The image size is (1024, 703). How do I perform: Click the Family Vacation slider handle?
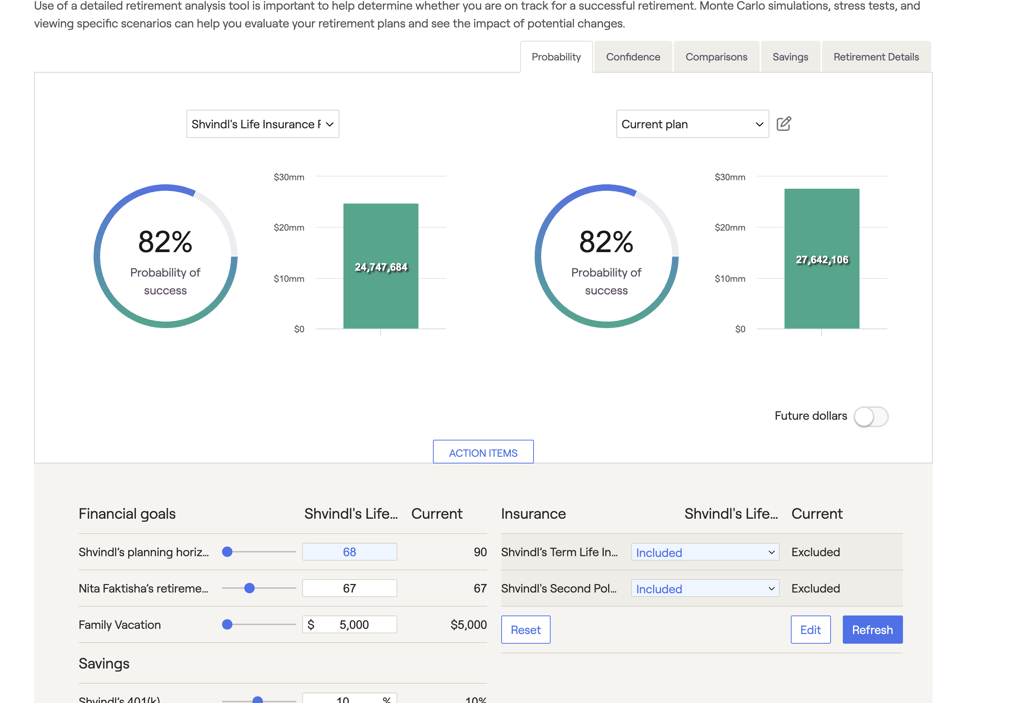(228, 625)
